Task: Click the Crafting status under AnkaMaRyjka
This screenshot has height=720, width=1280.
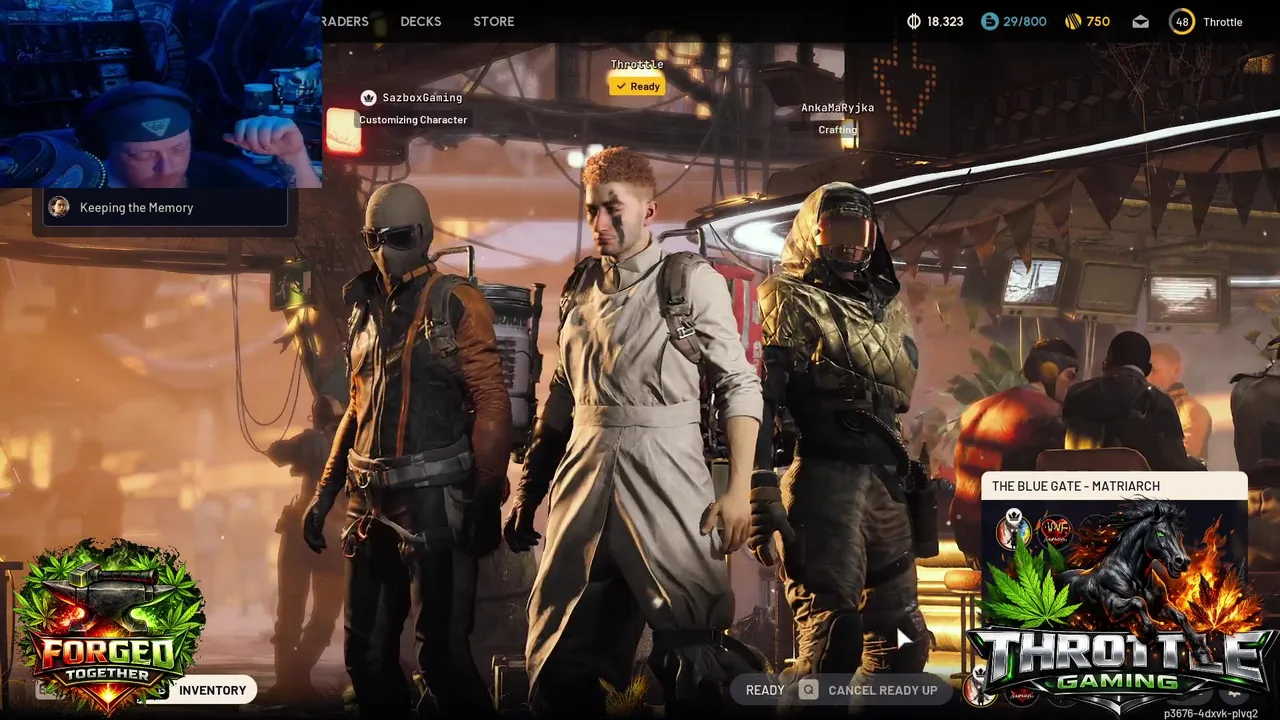Action: click(x=837, y=130)
